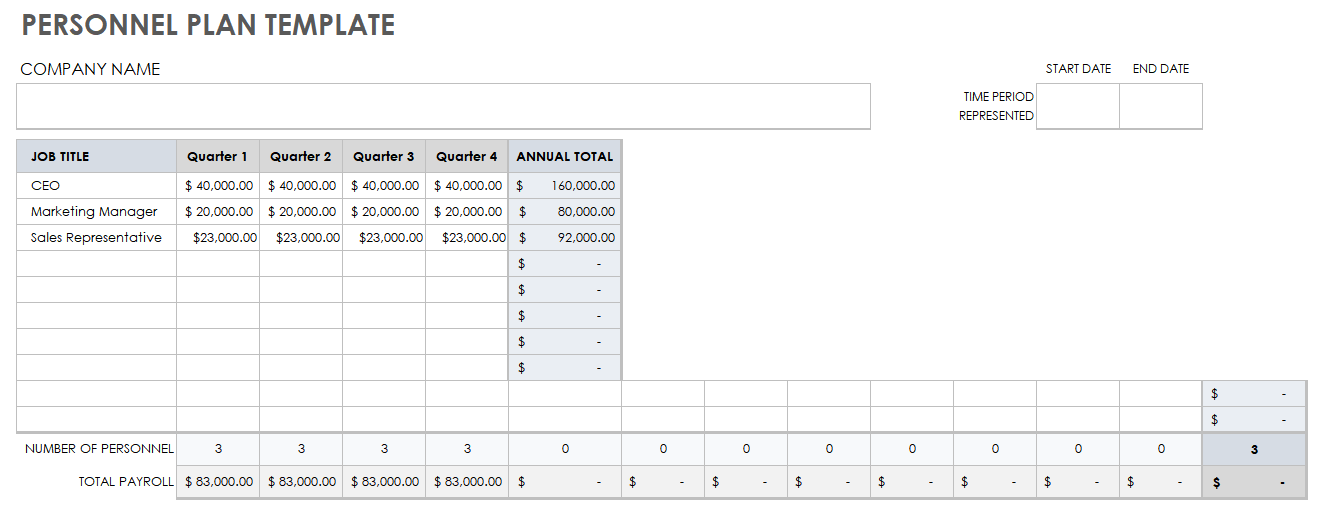Viewport: 1320px width, 505px height.
Task: Select the Sales Representative cell
Action: [97, 238]
